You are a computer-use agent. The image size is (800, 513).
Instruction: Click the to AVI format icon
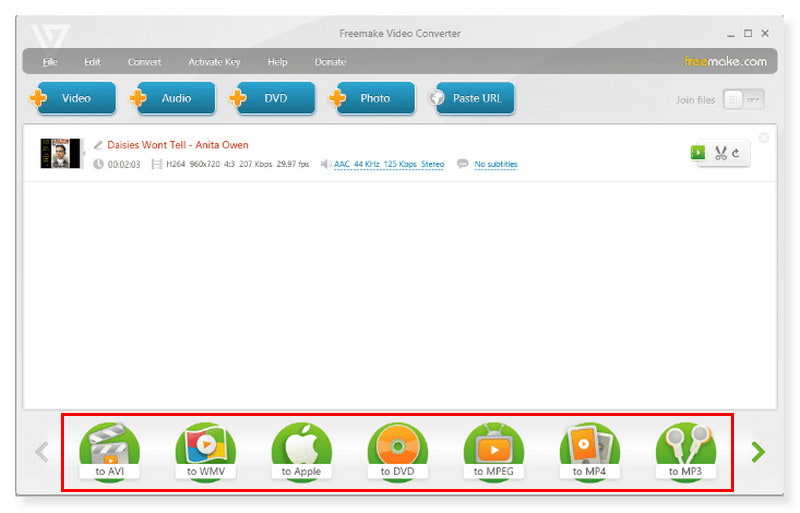[x=110, y=452]
